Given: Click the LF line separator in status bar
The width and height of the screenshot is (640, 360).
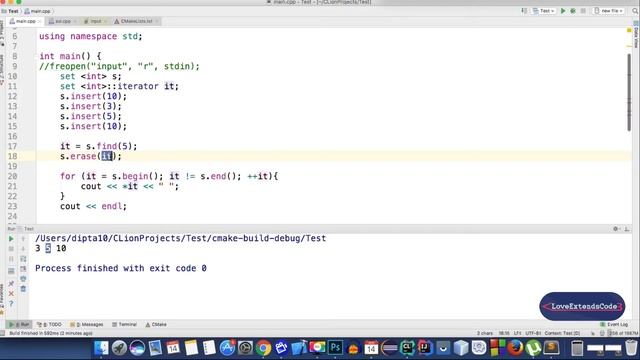Looking at the screenshot, I should [x=517, y=333].
